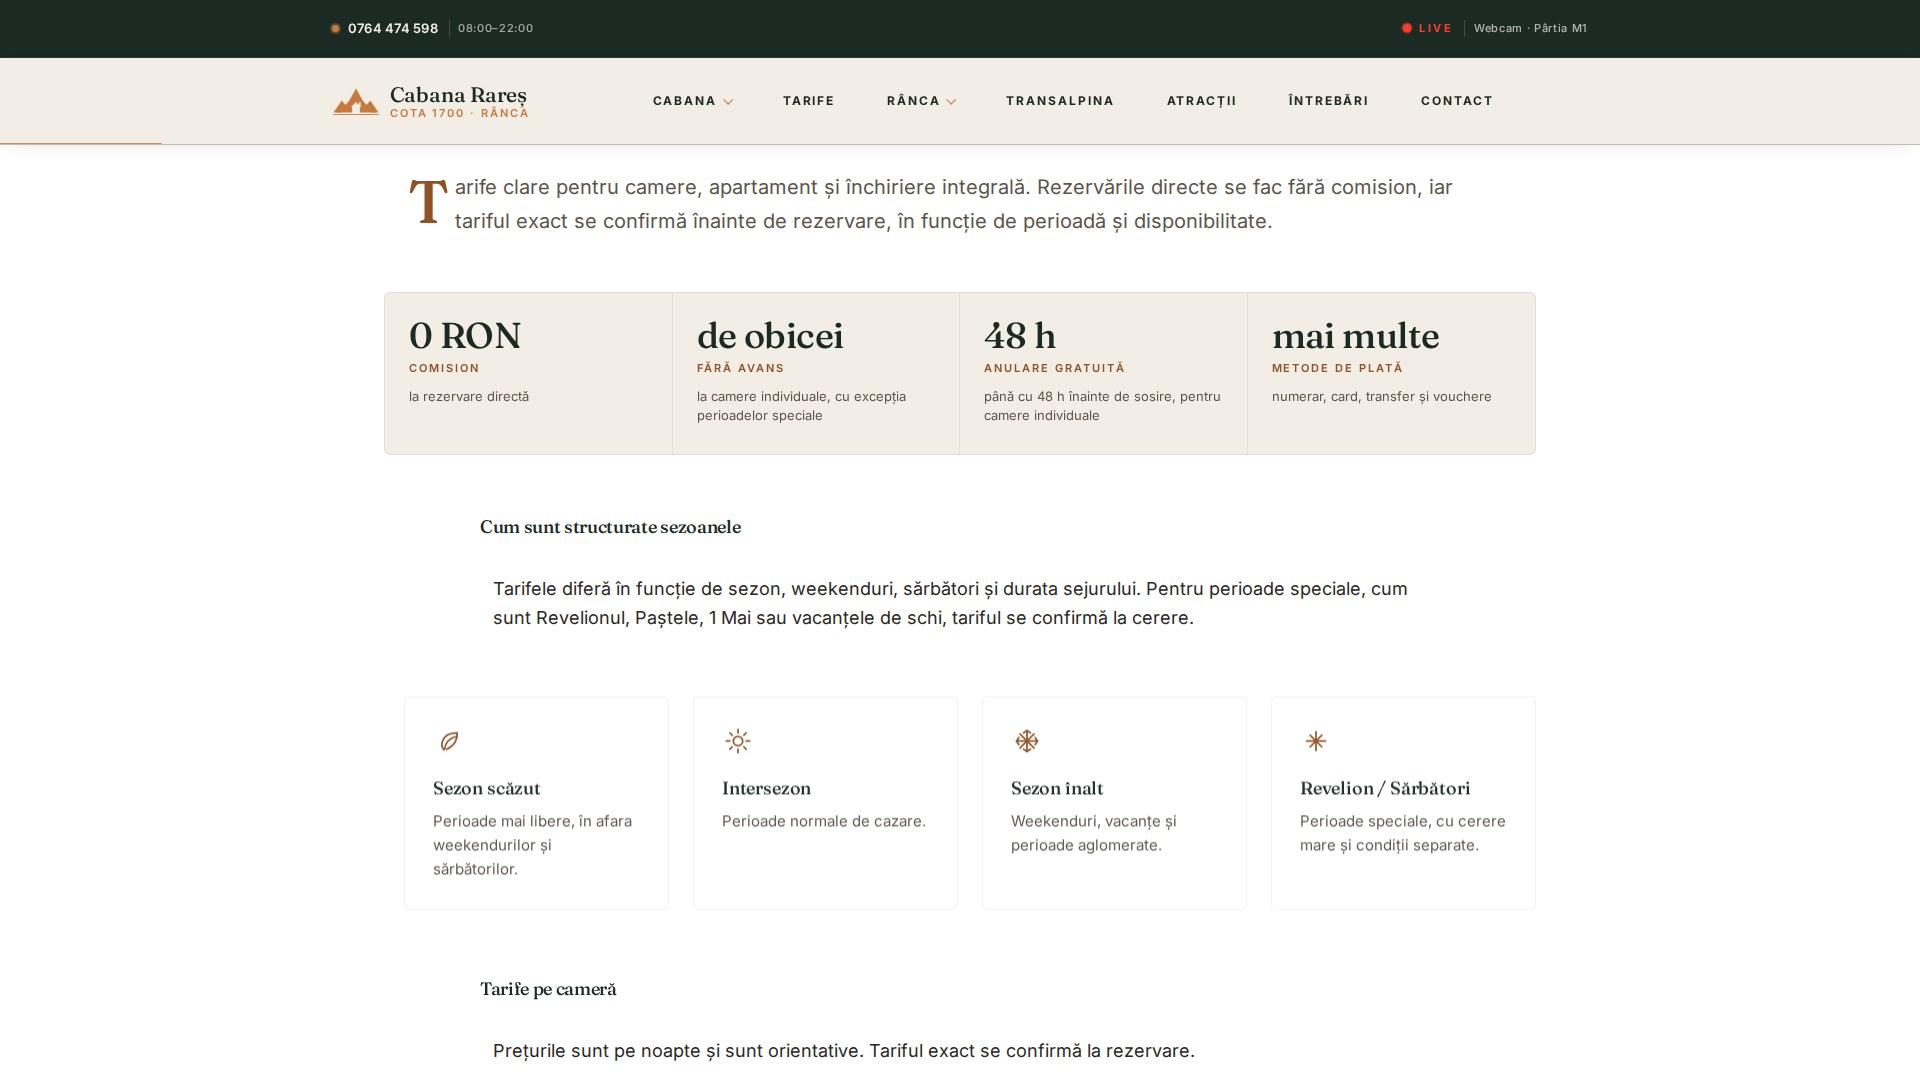Open the TARIFE navigation item
1920x1080 pixels.
(808, 101)
